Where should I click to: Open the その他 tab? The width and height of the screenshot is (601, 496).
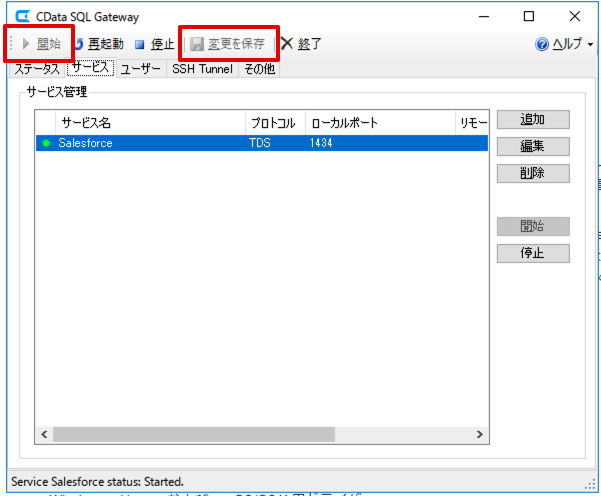point(259,69)
